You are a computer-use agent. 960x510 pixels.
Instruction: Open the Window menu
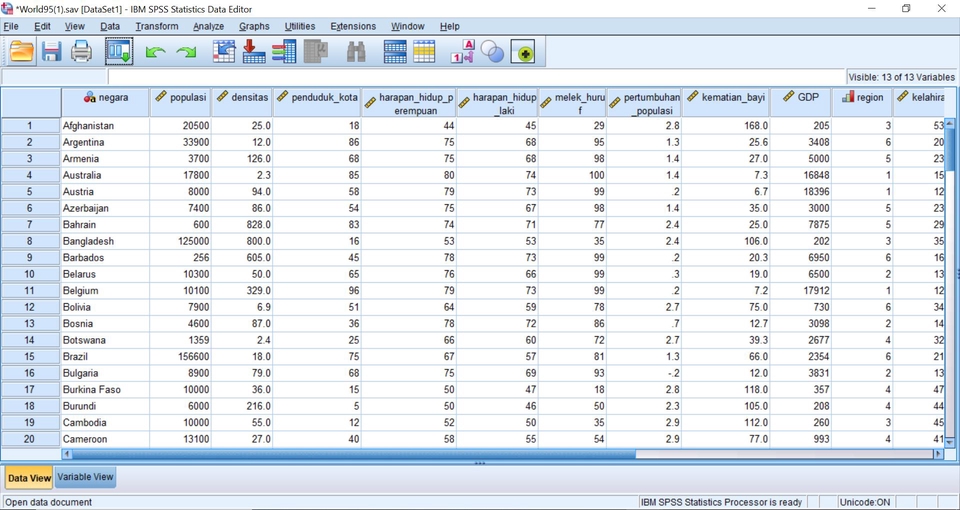point(408,26)
